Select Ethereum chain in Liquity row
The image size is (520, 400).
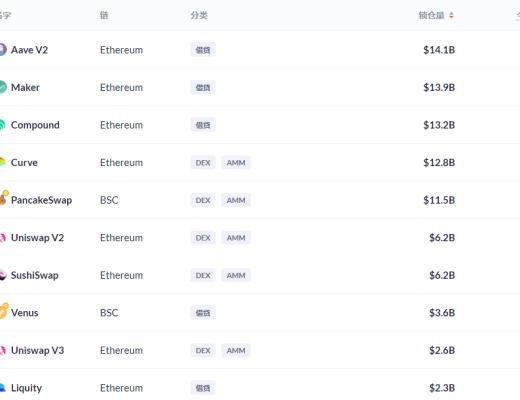121,388
